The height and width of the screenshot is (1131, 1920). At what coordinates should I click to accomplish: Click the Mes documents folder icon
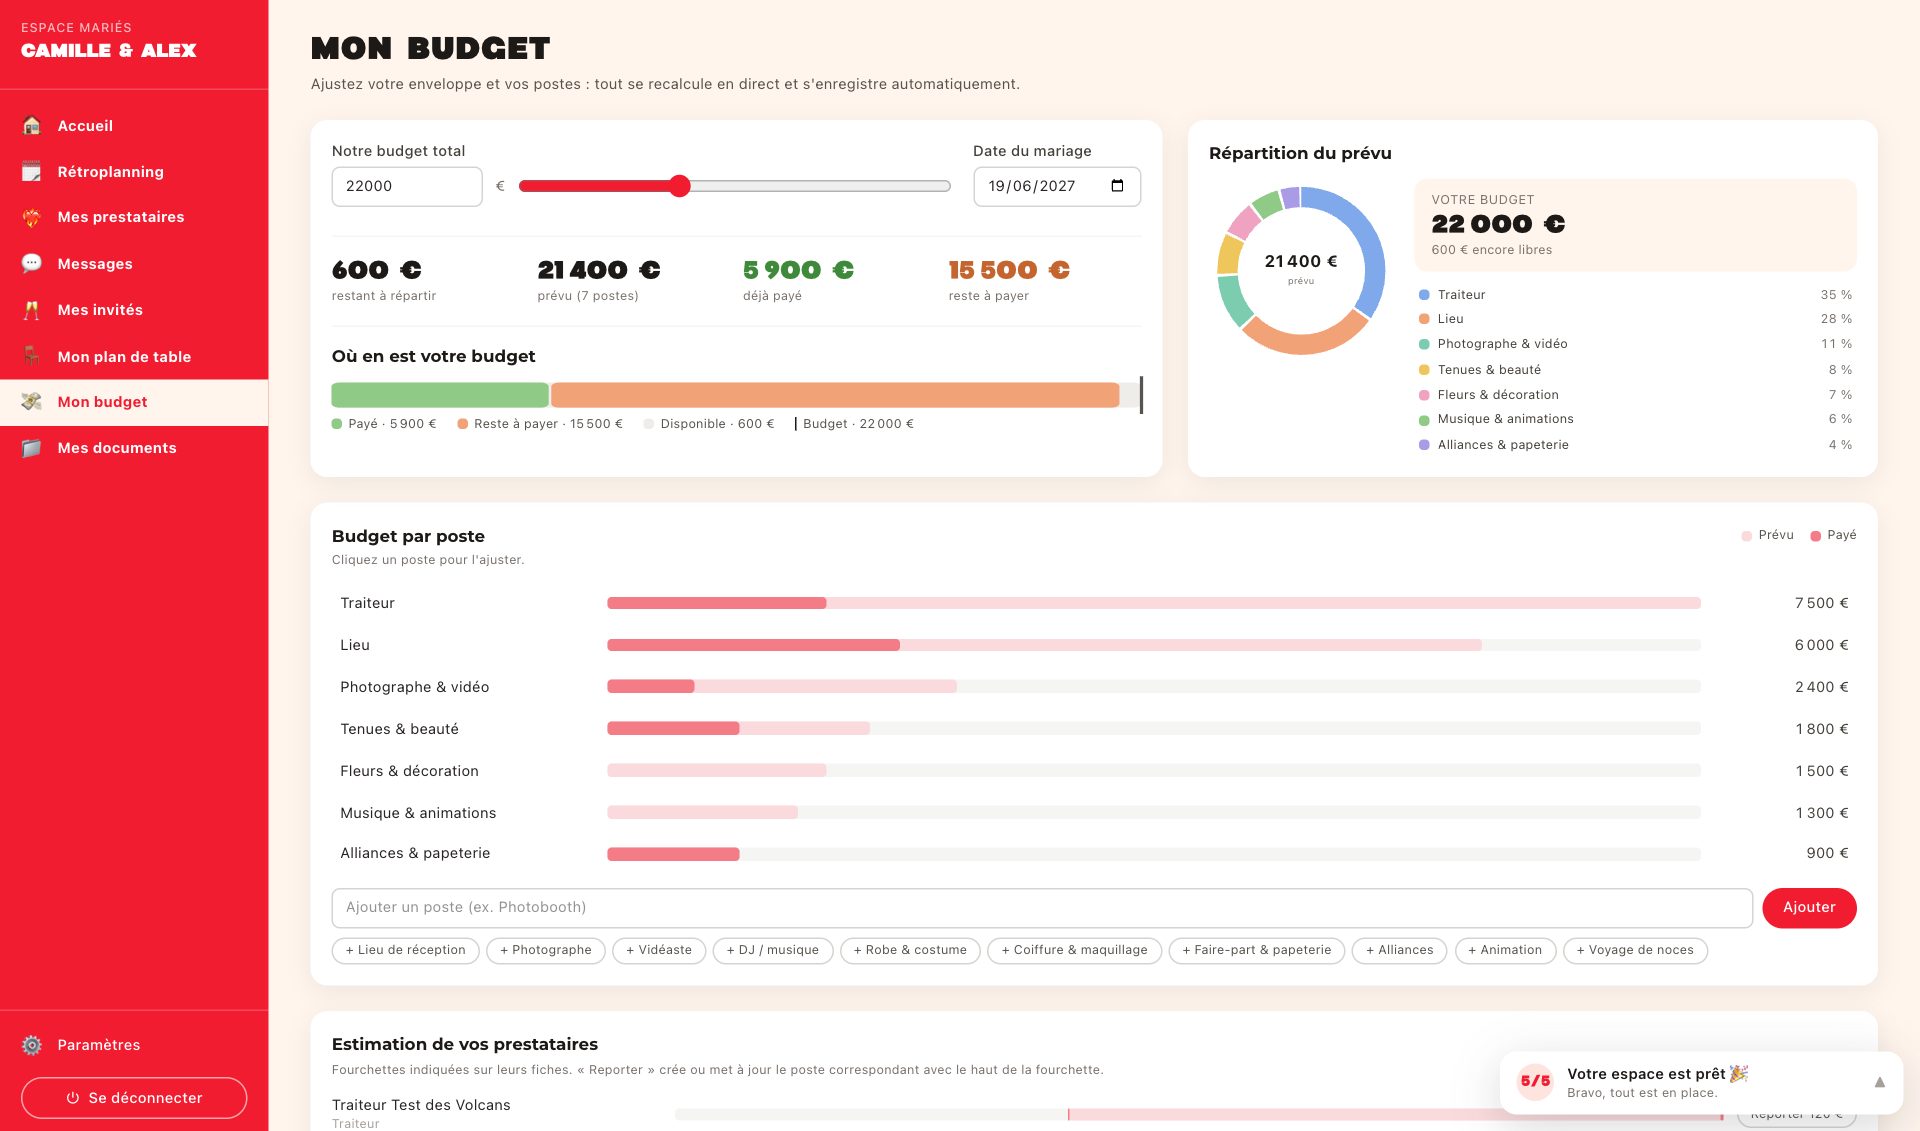(x=32, y=448)
